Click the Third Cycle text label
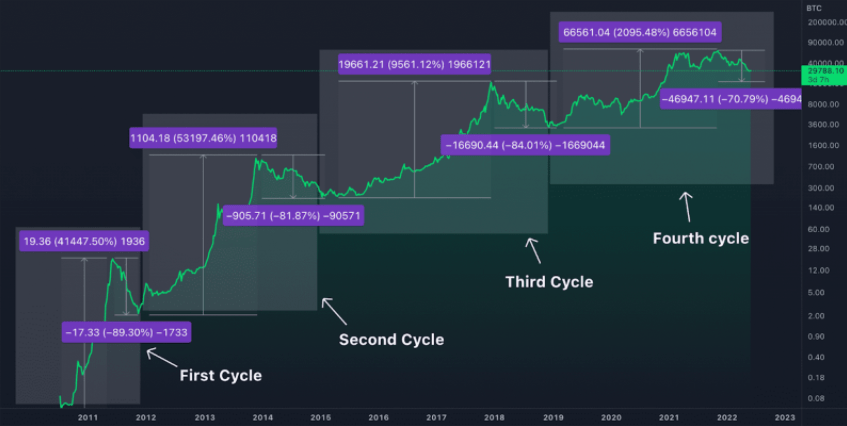 tap(549, 282)
